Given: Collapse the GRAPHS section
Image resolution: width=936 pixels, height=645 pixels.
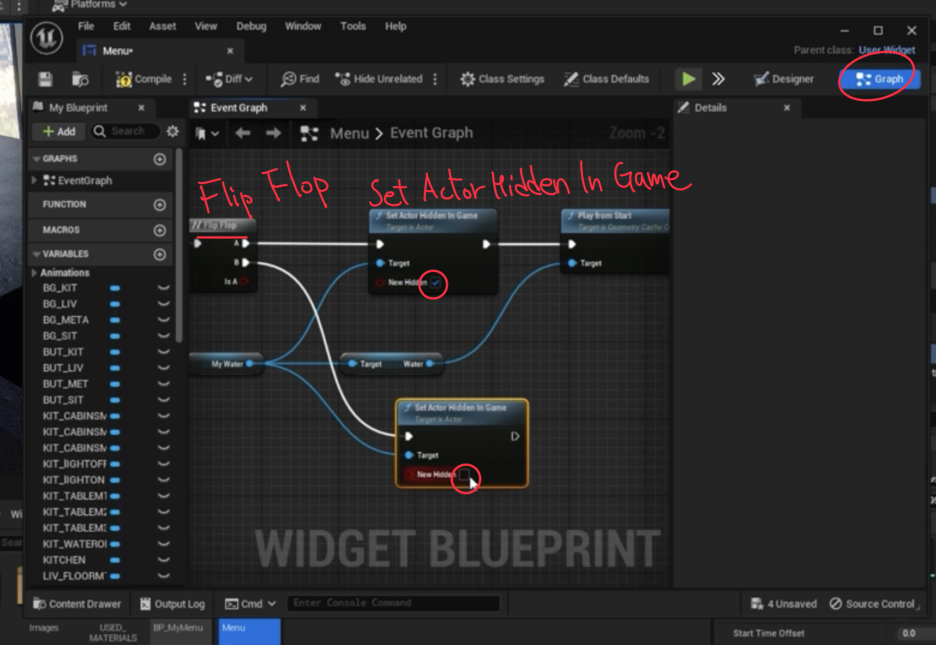Looking at the screenshot, I should coord(36,159).
